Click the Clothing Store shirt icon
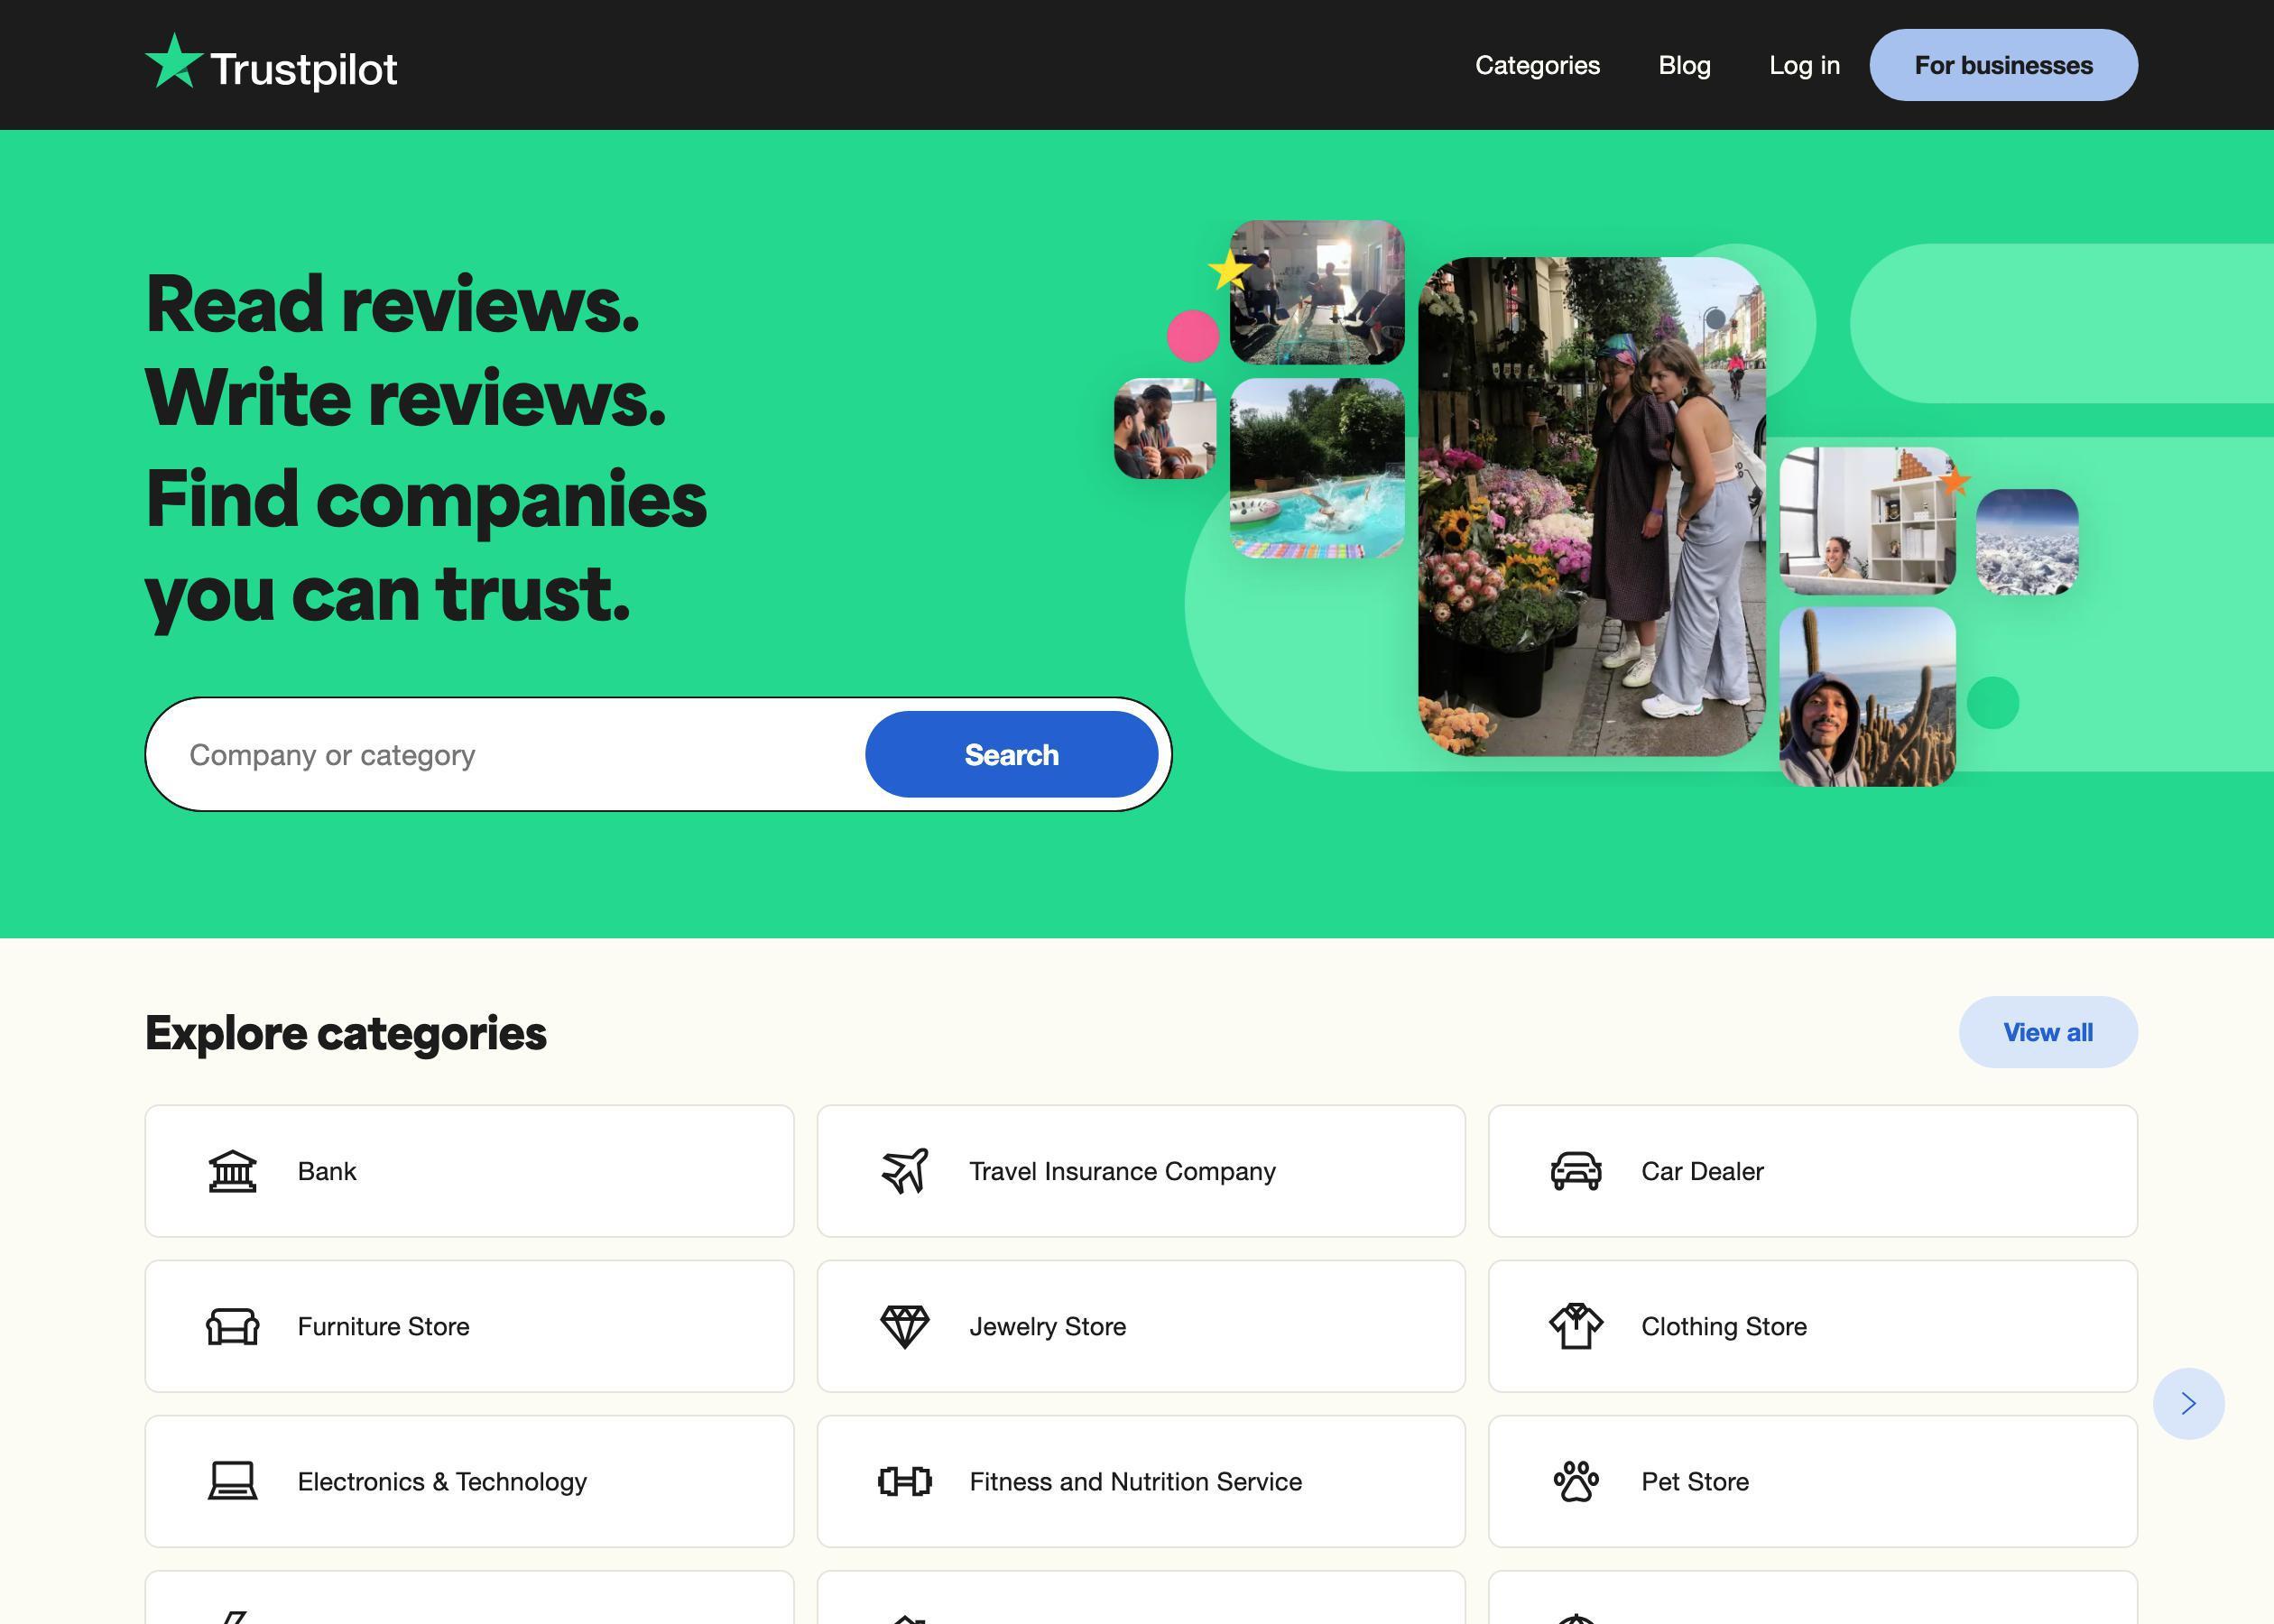 coord(1576,1325)
